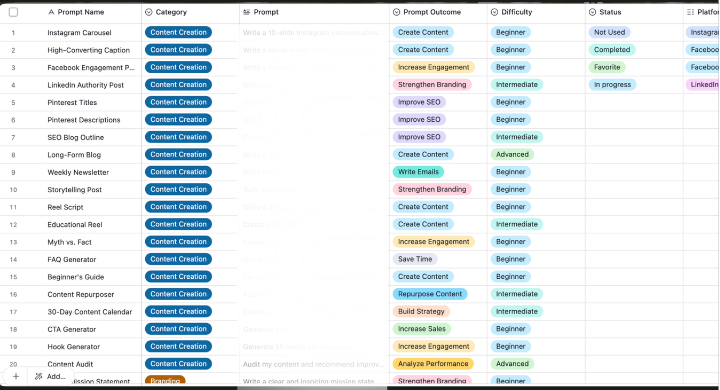Select the SEO Blog Outline cell
720x390 pixels.
pos(76,137)
